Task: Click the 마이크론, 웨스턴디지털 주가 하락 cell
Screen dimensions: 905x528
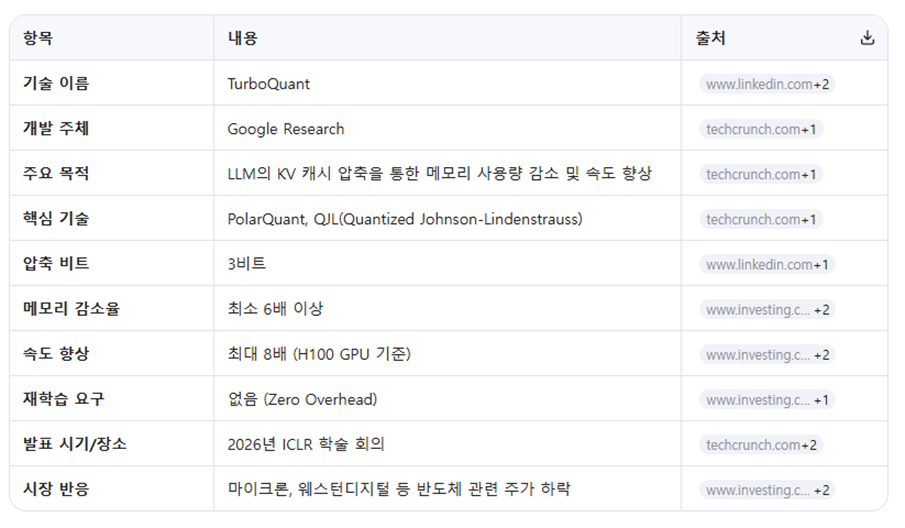Action: pyautogui.click(x=399, y=489)
